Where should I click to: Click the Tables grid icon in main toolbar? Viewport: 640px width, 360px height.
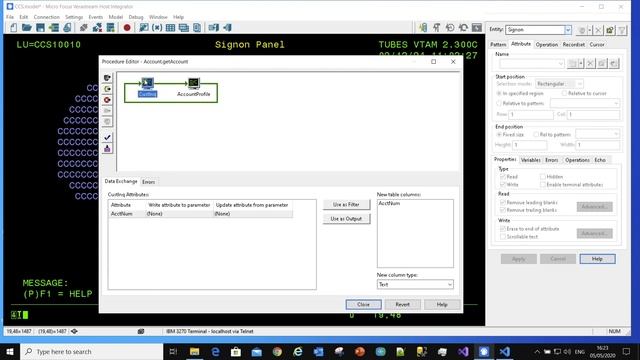pyautogui.click(x=170, y=28)
